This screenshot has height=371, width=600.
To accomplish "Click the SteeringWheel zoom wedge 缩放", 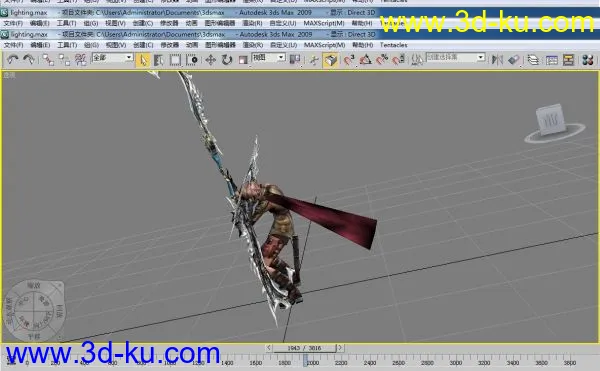I will pos(34,286).
